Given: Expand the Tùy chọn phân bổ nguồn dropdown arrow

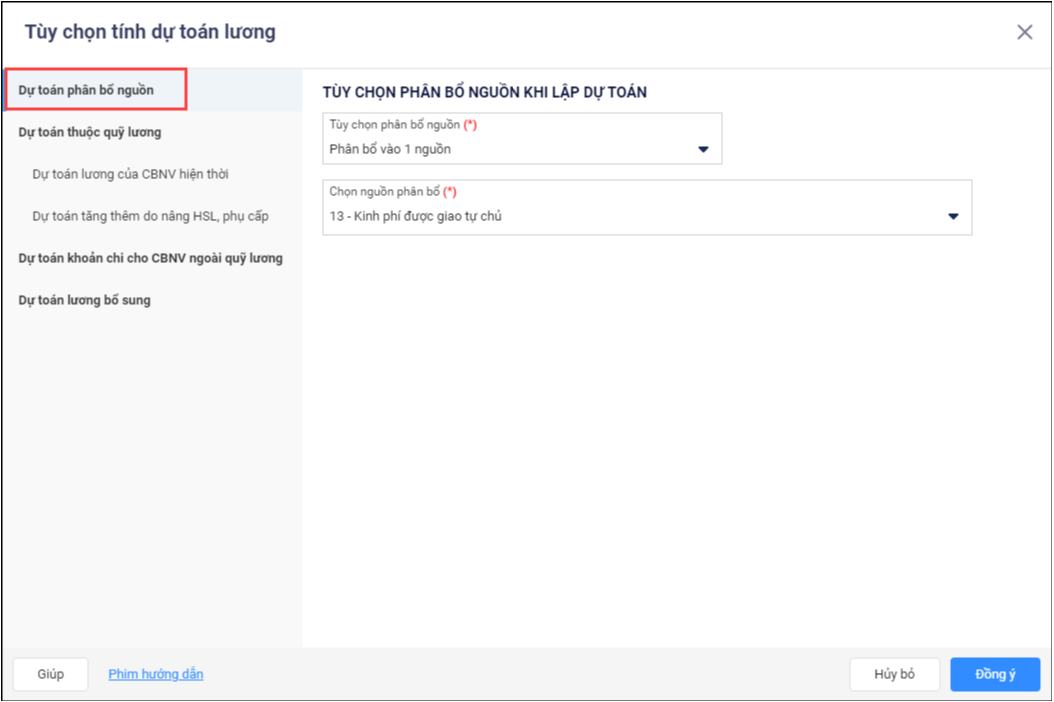Looking at the screenshot, I should 703,149.
